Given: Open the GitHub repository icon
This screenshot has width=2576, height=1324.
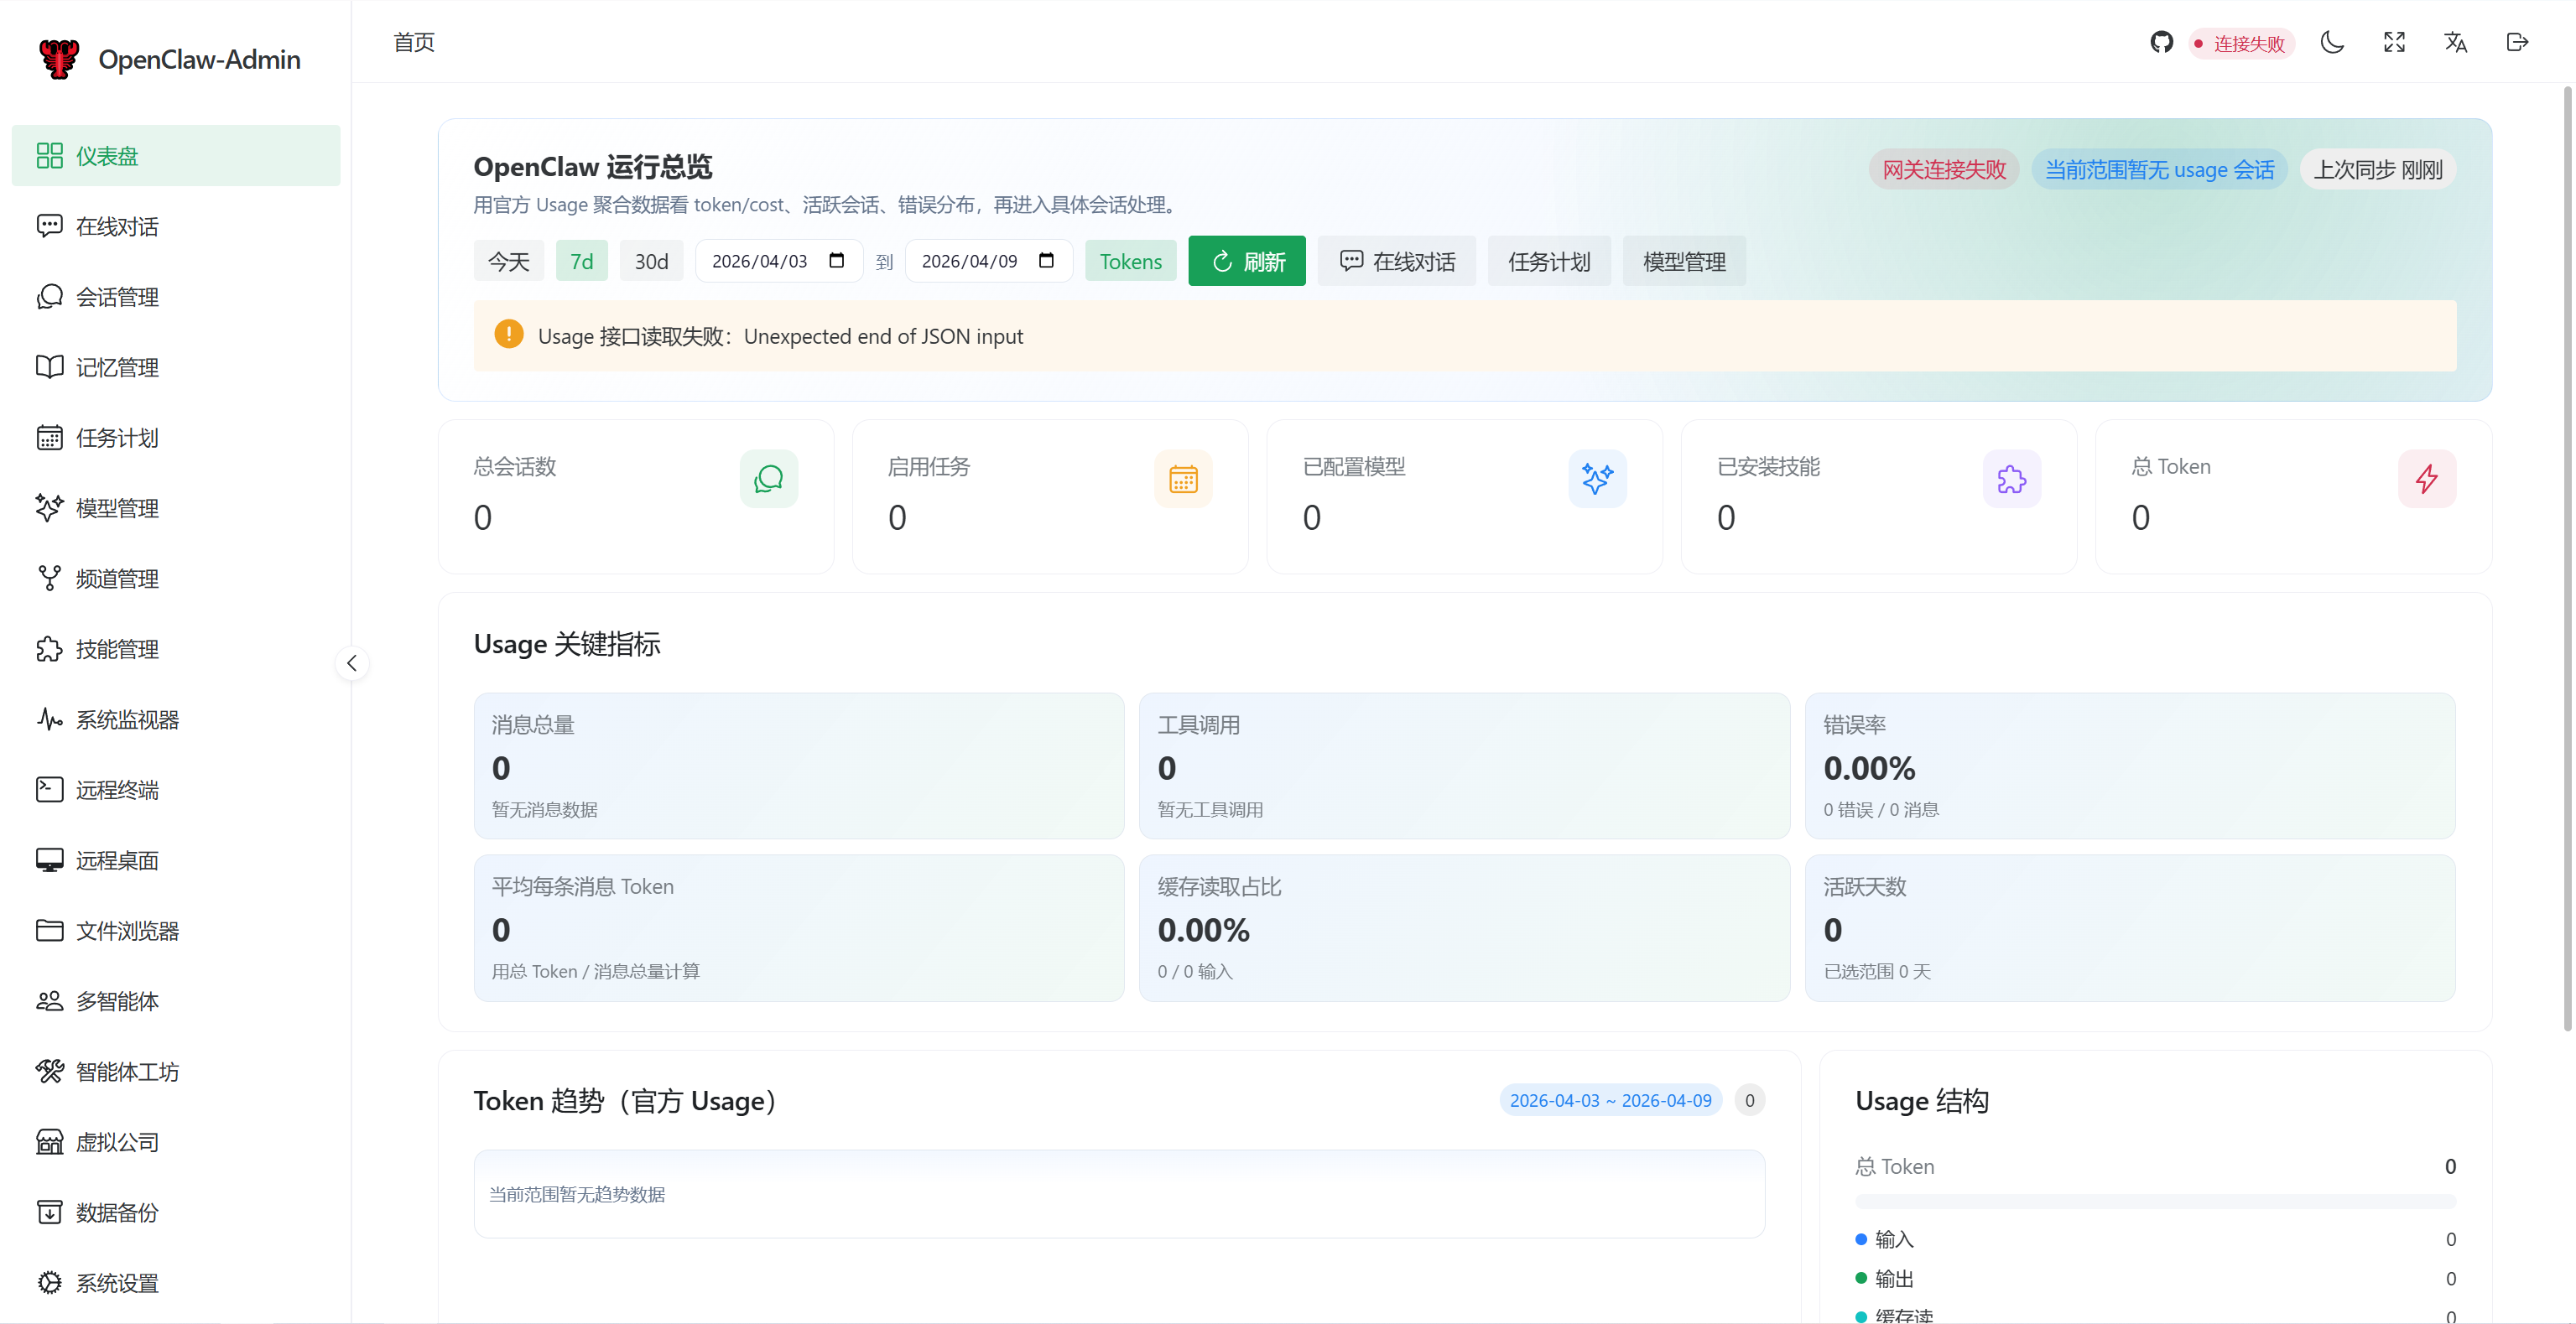Looking at the screenshot, I should (2161, 42).
